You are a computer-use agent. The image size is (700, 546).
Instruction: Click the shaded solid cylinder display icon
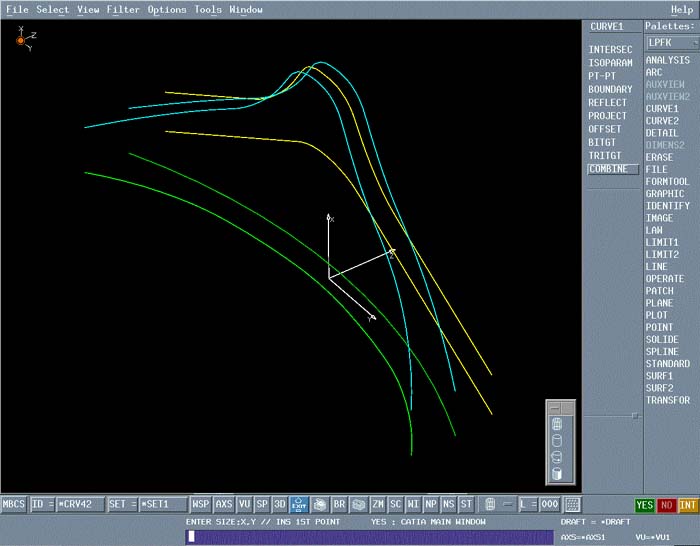coord(557,473)
